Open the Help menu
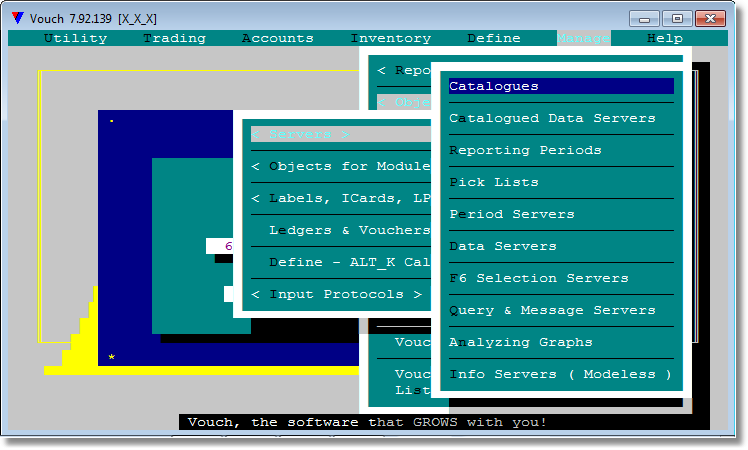The image size is (748, 450). (665, 38)
